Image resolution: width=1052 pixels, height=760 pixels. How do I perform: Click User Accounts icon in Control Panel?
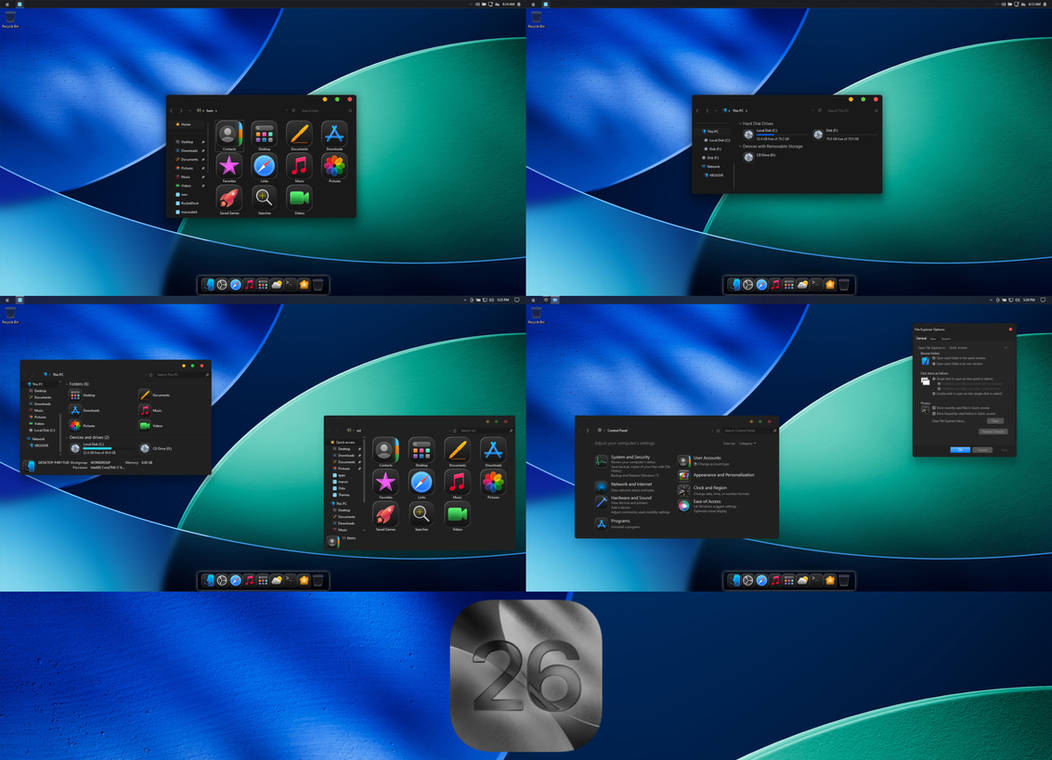click(x=684, y=461)
